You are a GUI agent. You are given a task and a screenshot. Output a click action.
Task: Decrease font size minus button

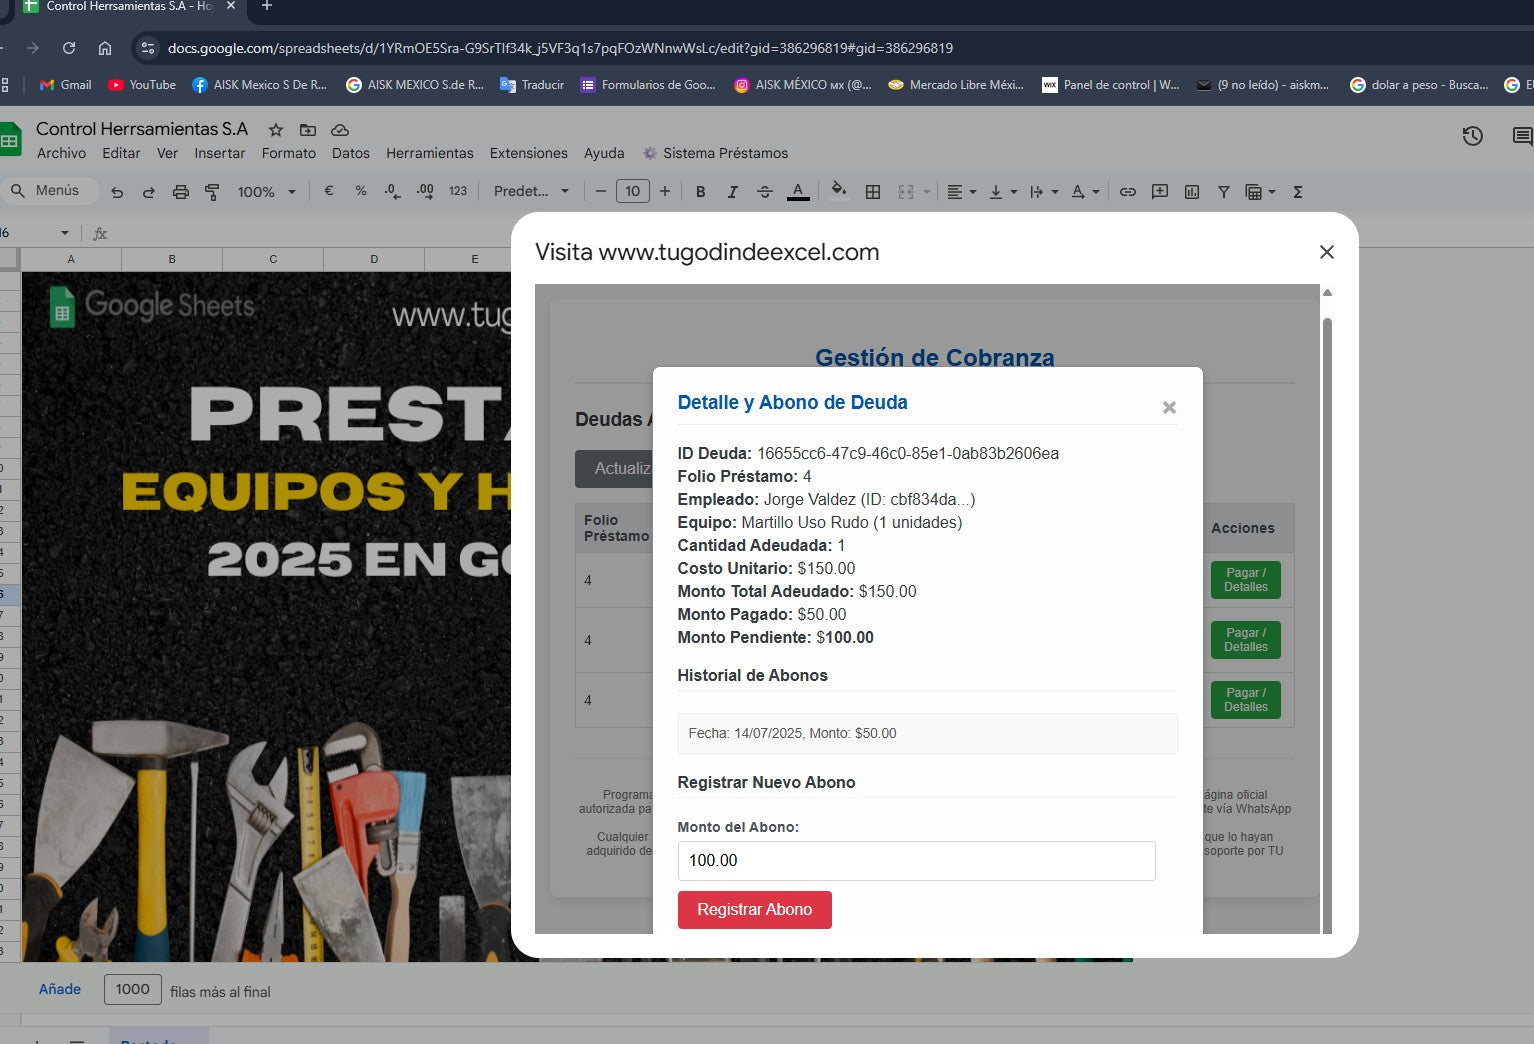601,191
